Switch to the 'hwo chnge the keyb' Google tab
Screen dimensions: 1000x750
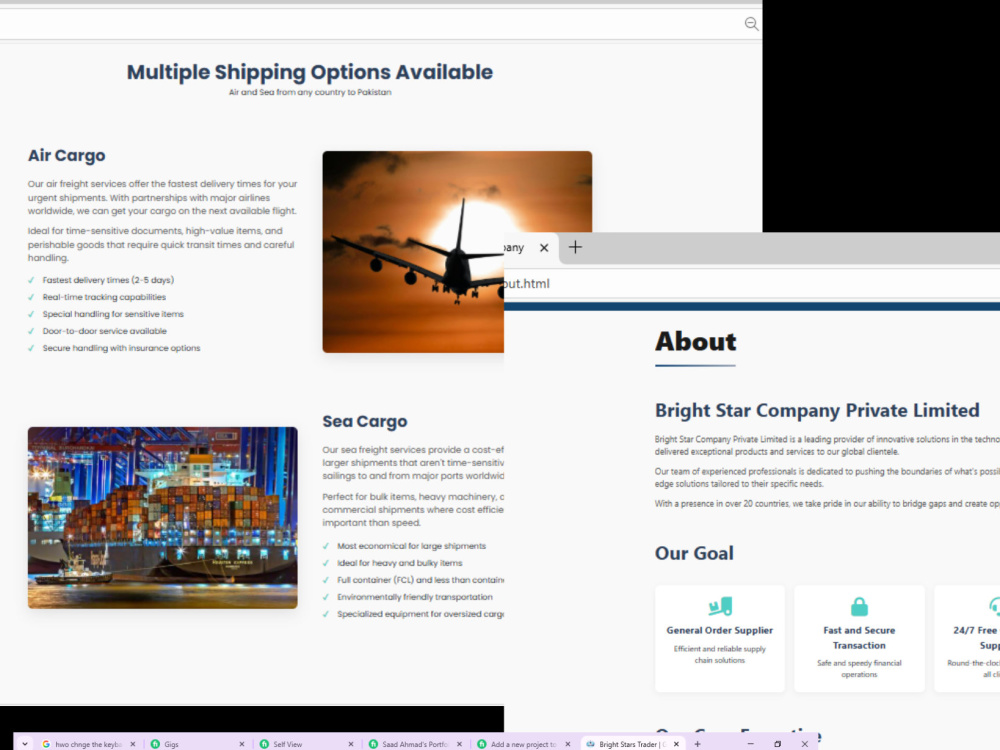pyautogui.click(x=88, y=744)
